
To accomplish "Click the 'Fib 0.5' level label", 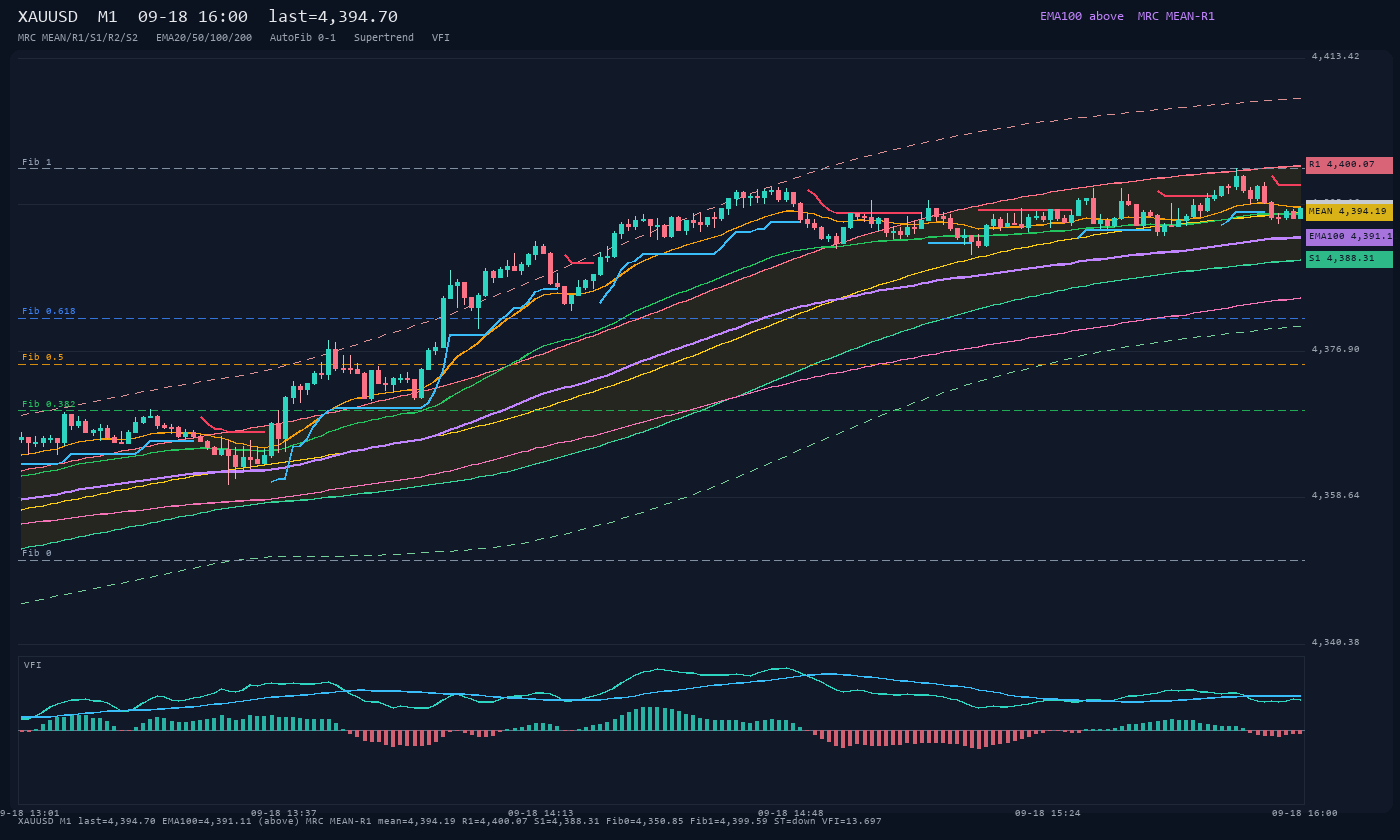I will click(x=43, y=357).
